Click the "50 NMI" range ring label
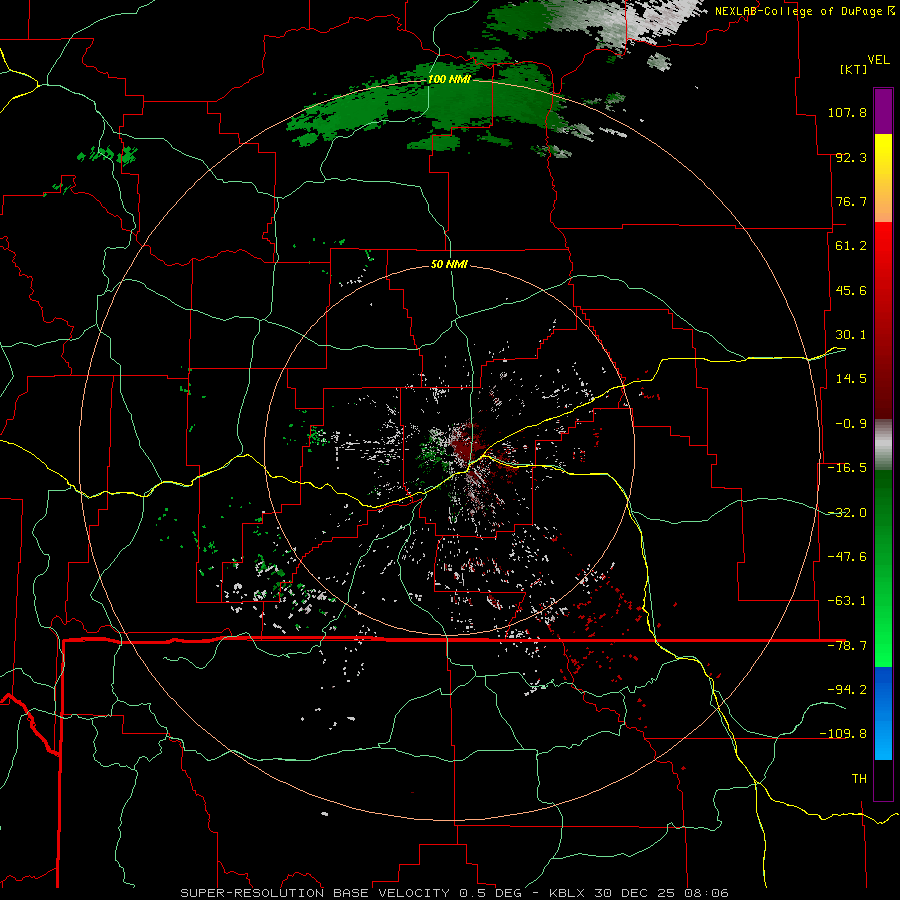Image resolution: width=900 pixels, height=900 pixels. click(x=449, y=264)
